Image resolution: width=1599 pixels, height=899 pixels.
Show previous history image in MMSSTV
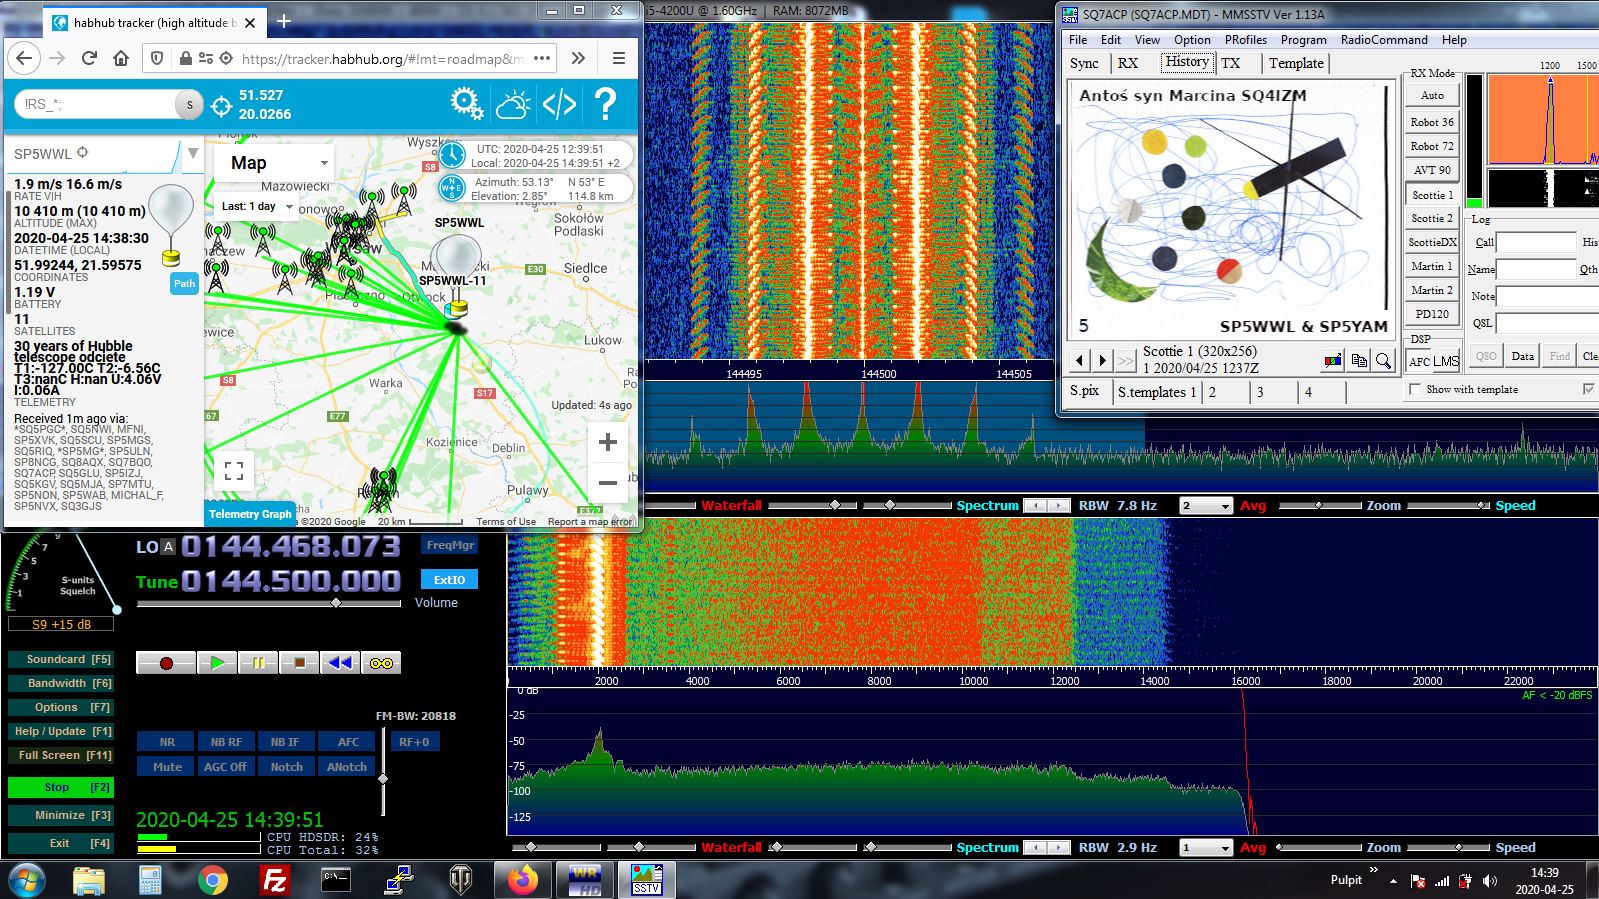click(1079, 360)
